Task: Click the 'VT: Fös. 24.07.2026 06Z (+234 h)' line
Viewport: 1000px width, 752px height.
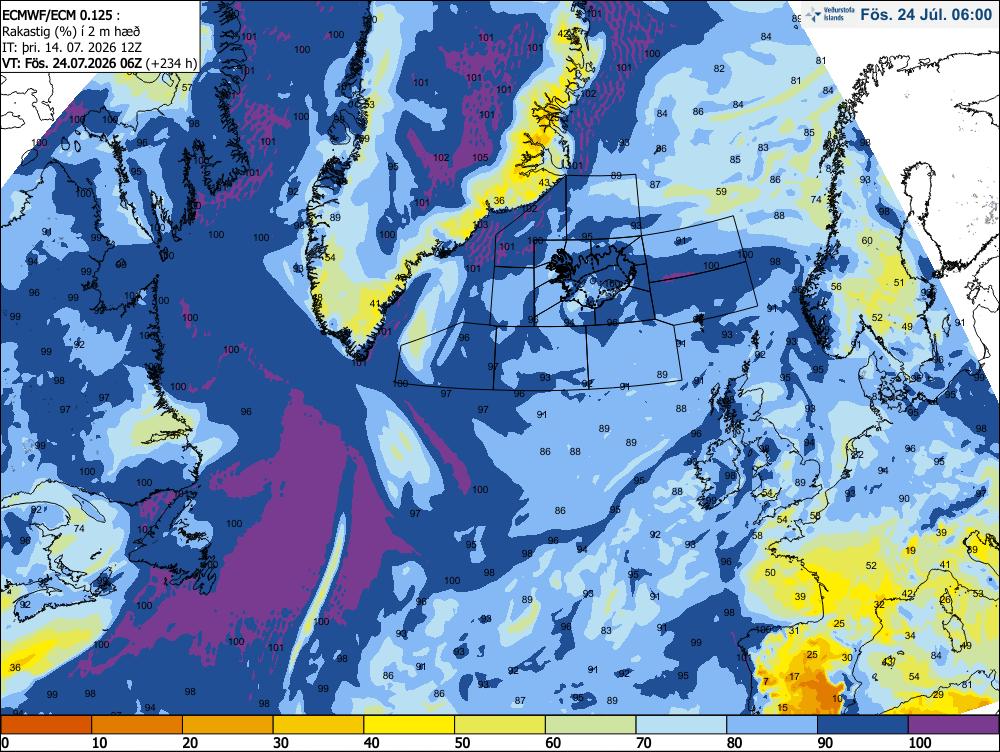Action: (99, 63)
